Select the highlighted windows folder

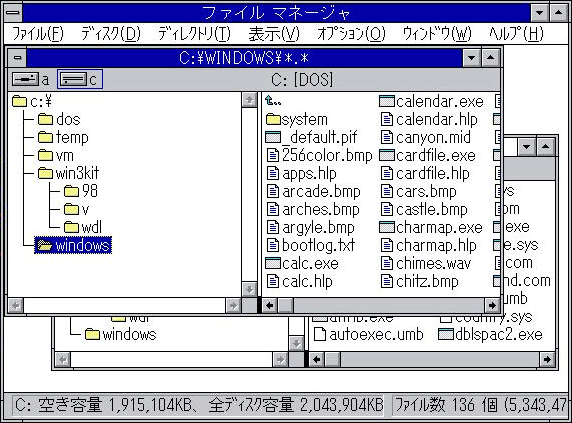click(73, 245)
